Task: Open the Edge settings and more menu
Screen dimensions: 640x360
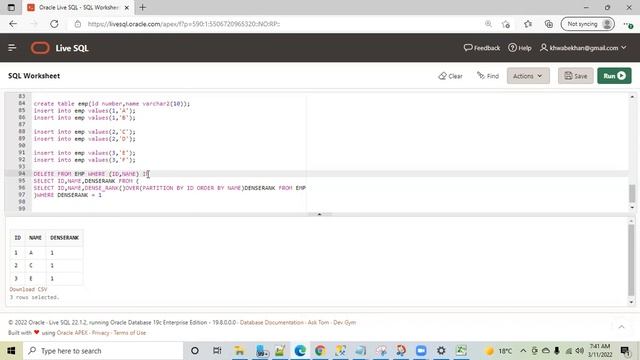Action: [628, 24]
